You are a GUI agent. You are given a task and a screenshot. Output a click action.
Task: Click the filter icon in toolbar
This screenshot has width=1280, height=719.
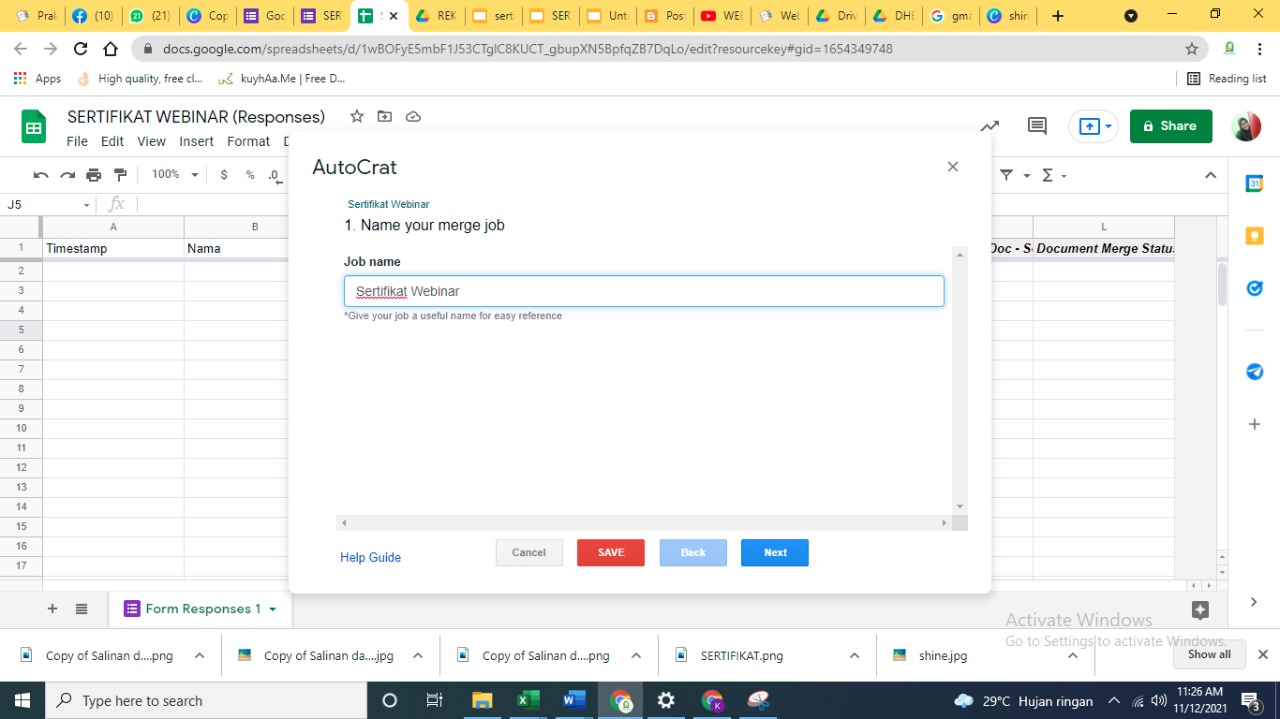click(x=1007, y=175)
